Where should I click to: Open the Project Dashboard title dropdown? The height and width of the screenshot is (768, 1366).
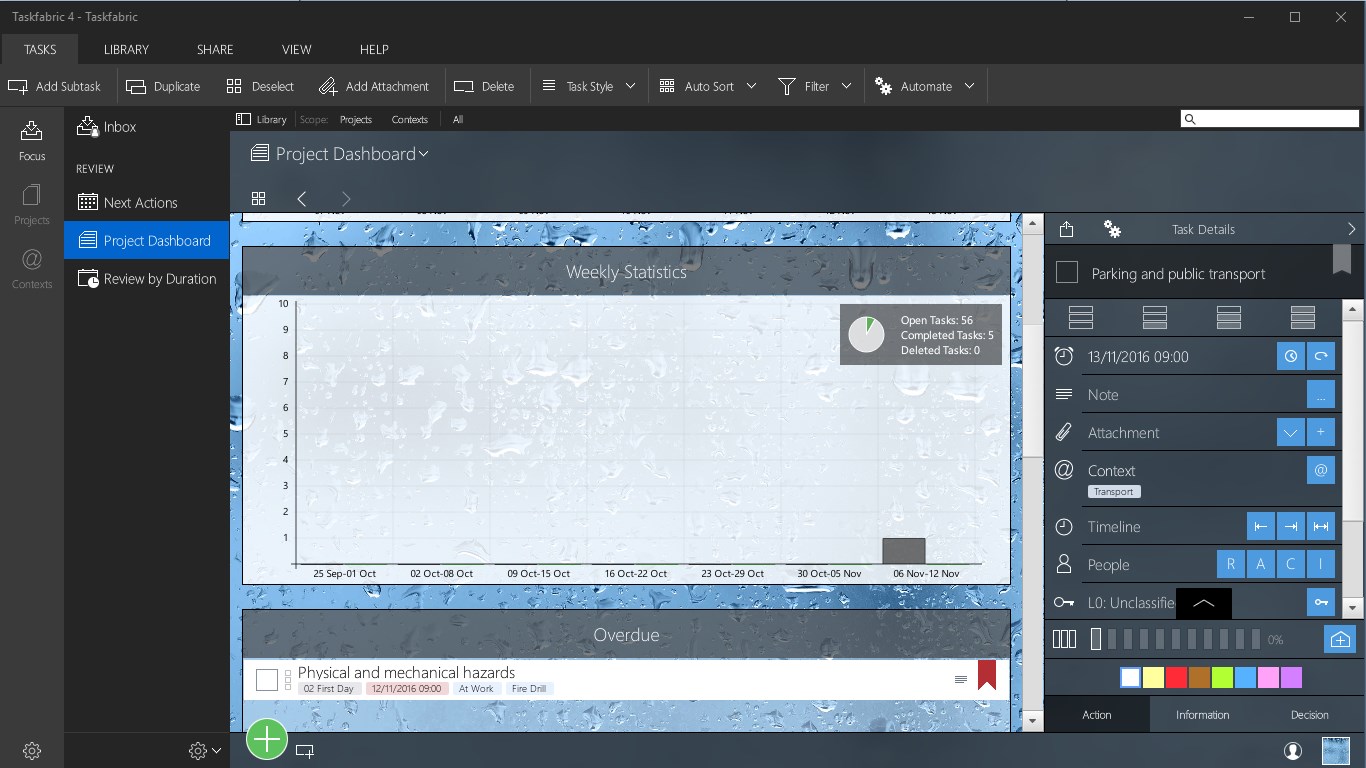(423, 154)
